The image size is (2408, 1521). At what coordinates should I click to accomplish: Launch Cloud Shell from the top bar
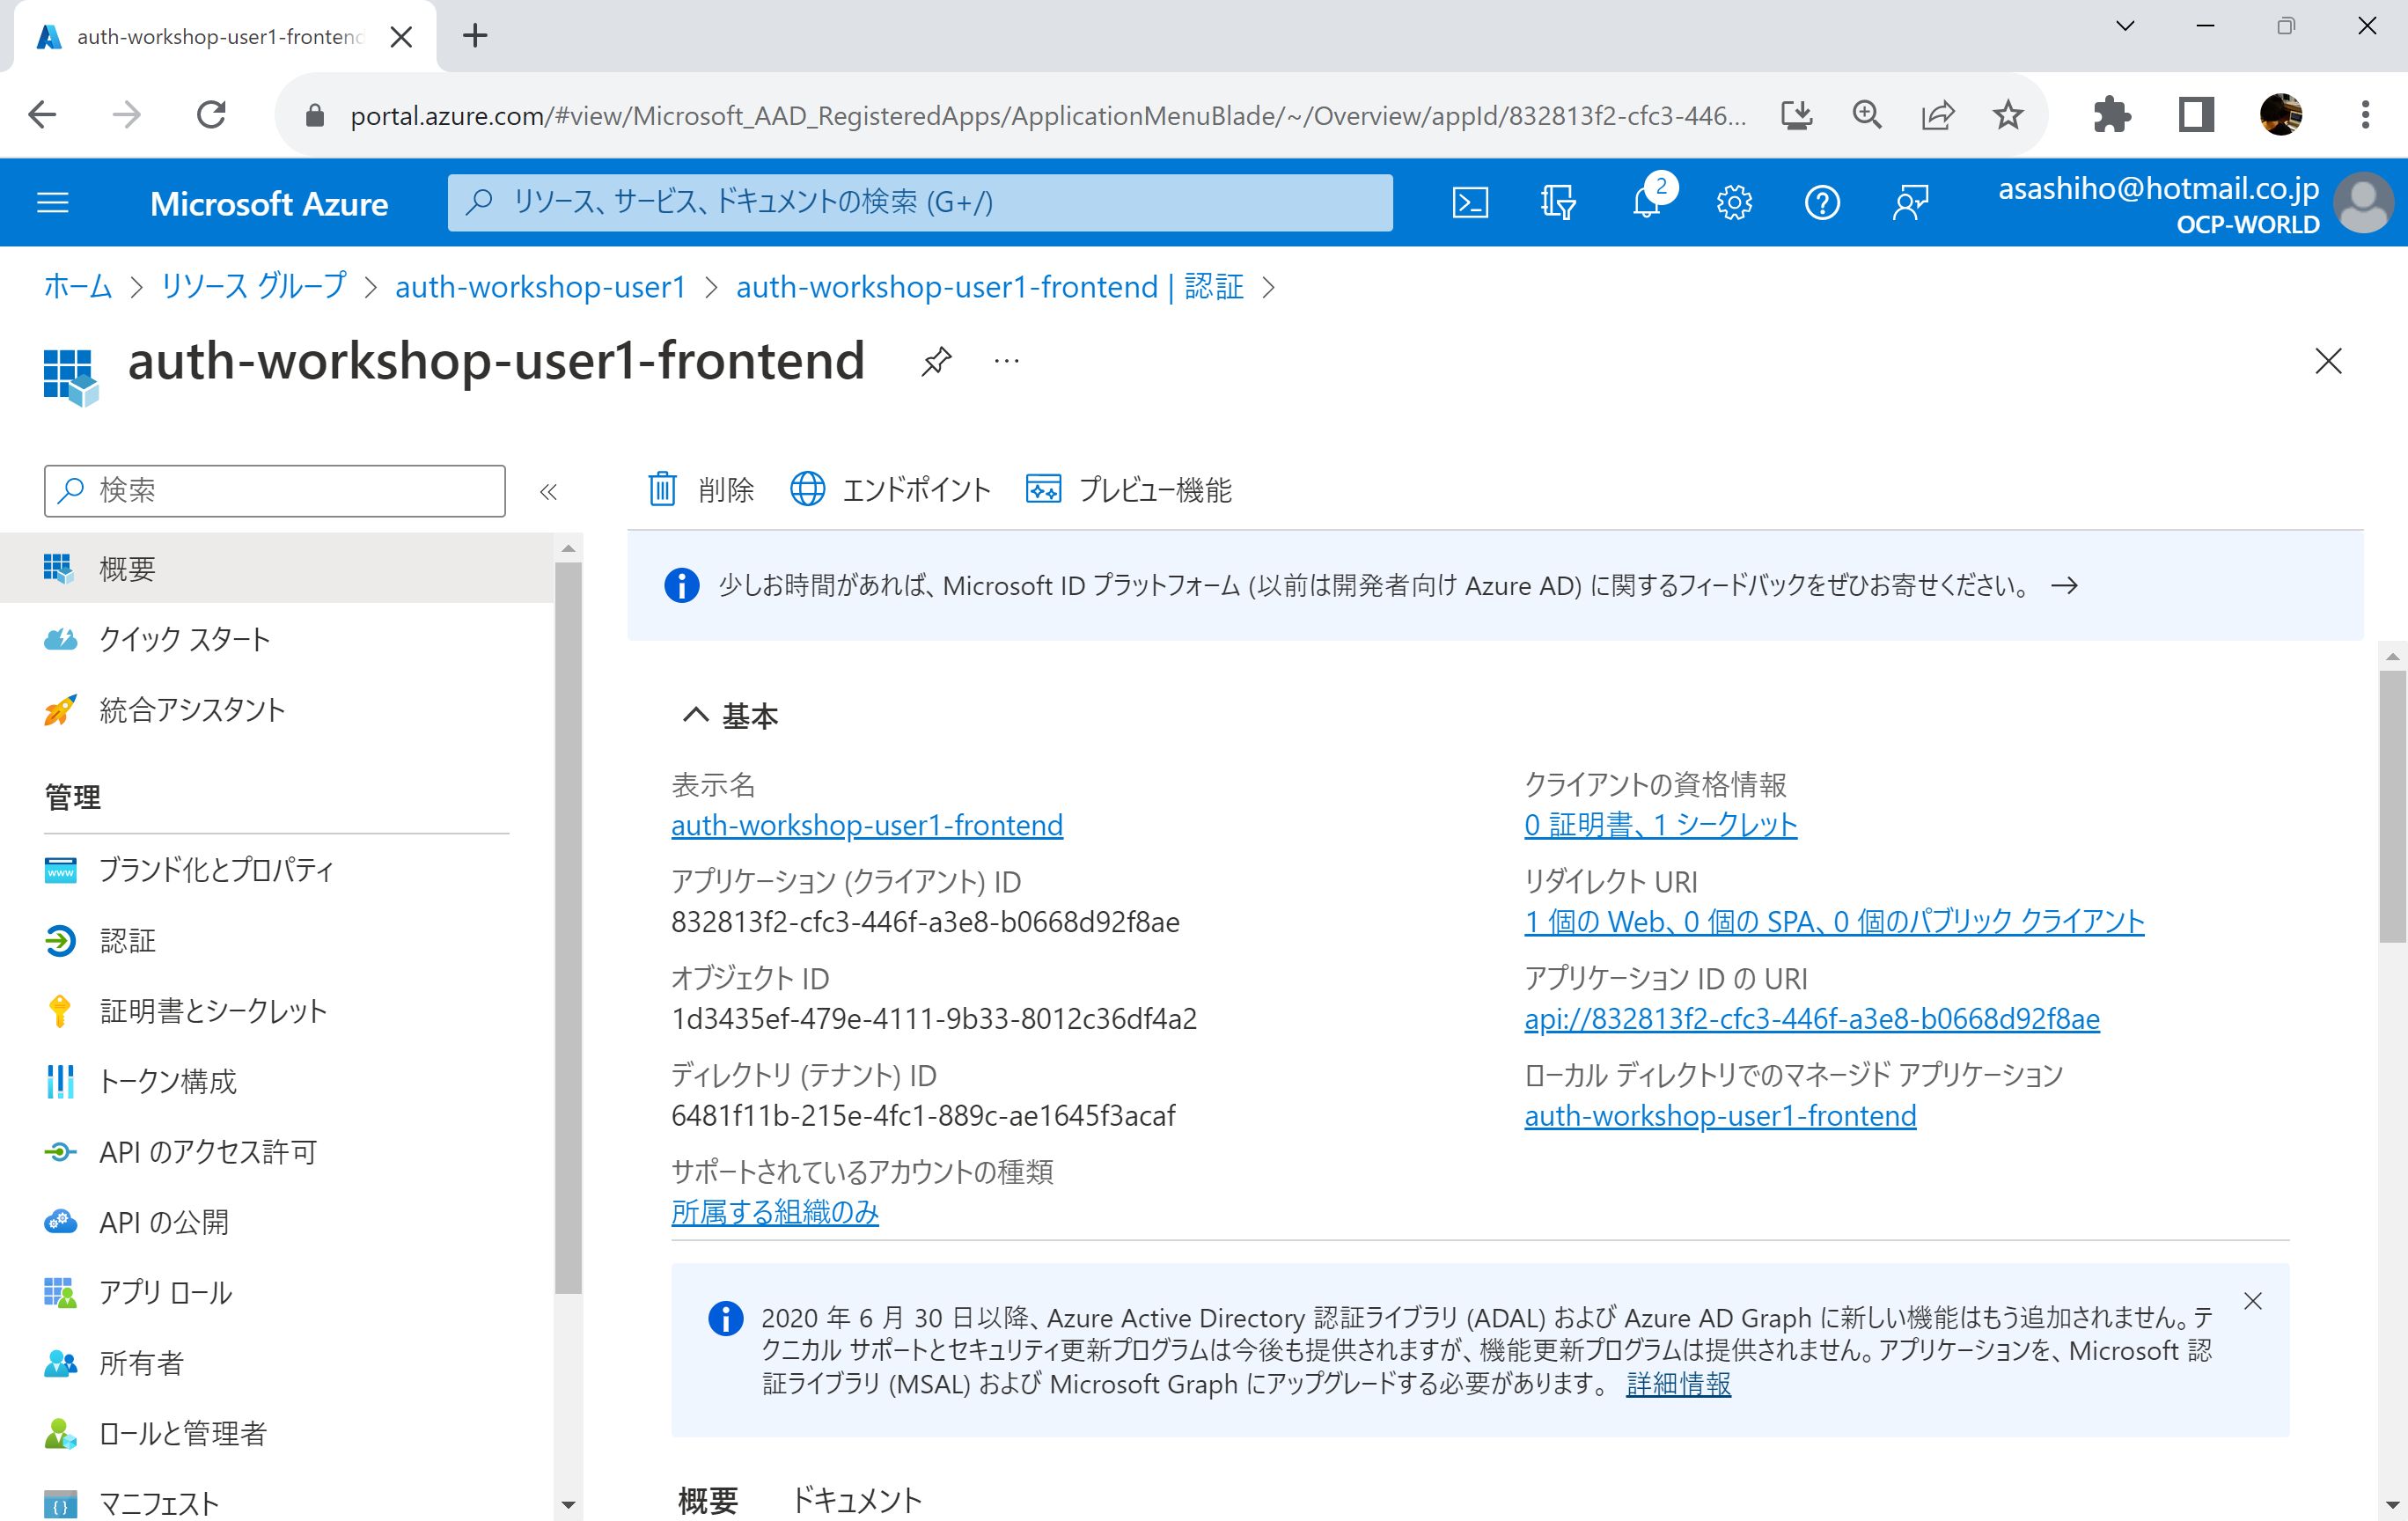[x=1469, y=202]
